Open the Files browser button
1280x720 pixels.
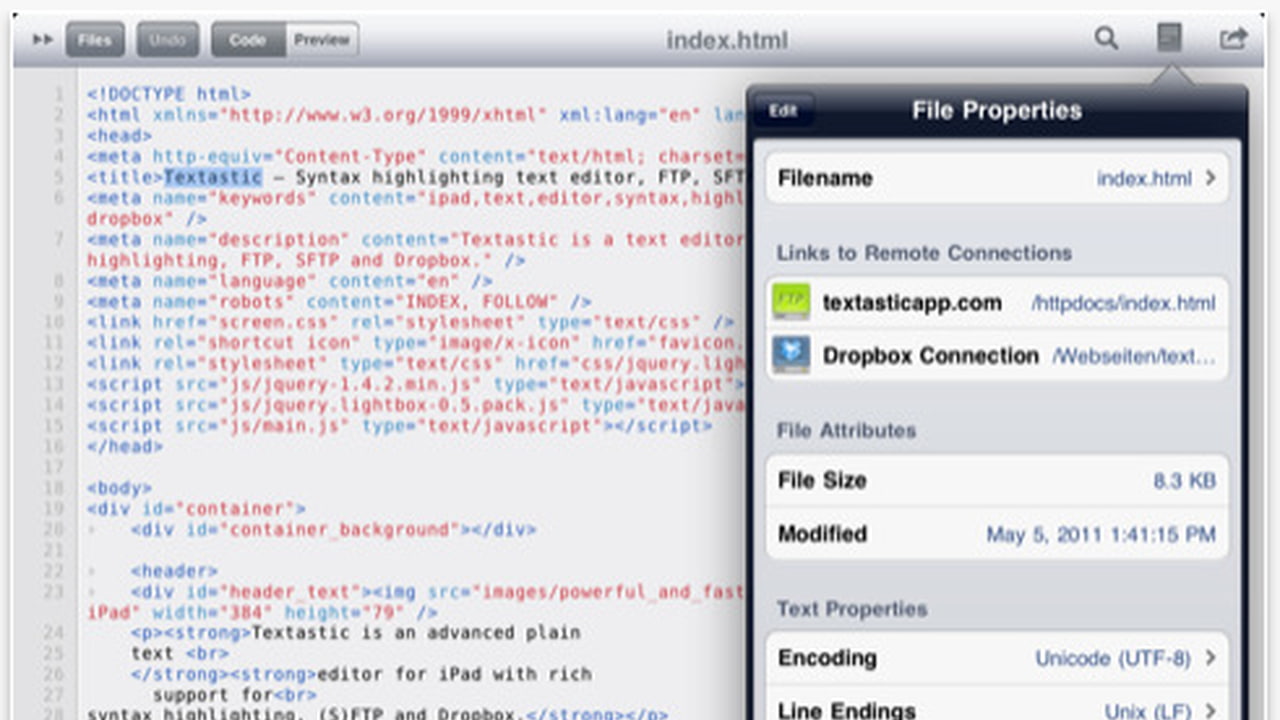(x=95, y=40)
